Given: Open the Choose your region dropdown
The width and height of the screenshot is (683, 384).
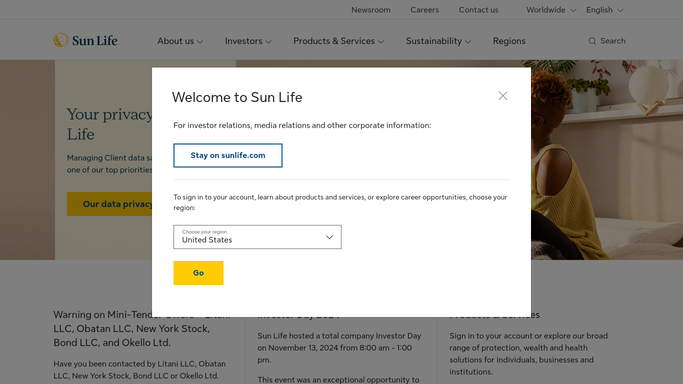Looking at the screenshot, I should click(257, 237).
